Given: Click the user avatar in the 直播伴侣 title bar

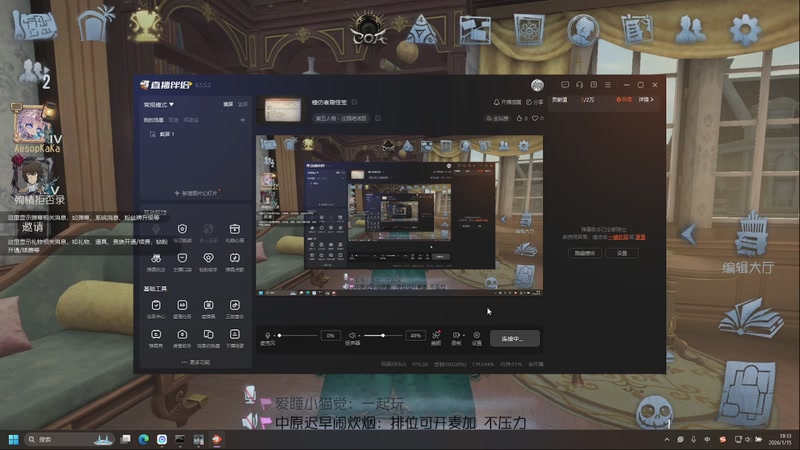Looking at the screenshot, I should [537, 85].
